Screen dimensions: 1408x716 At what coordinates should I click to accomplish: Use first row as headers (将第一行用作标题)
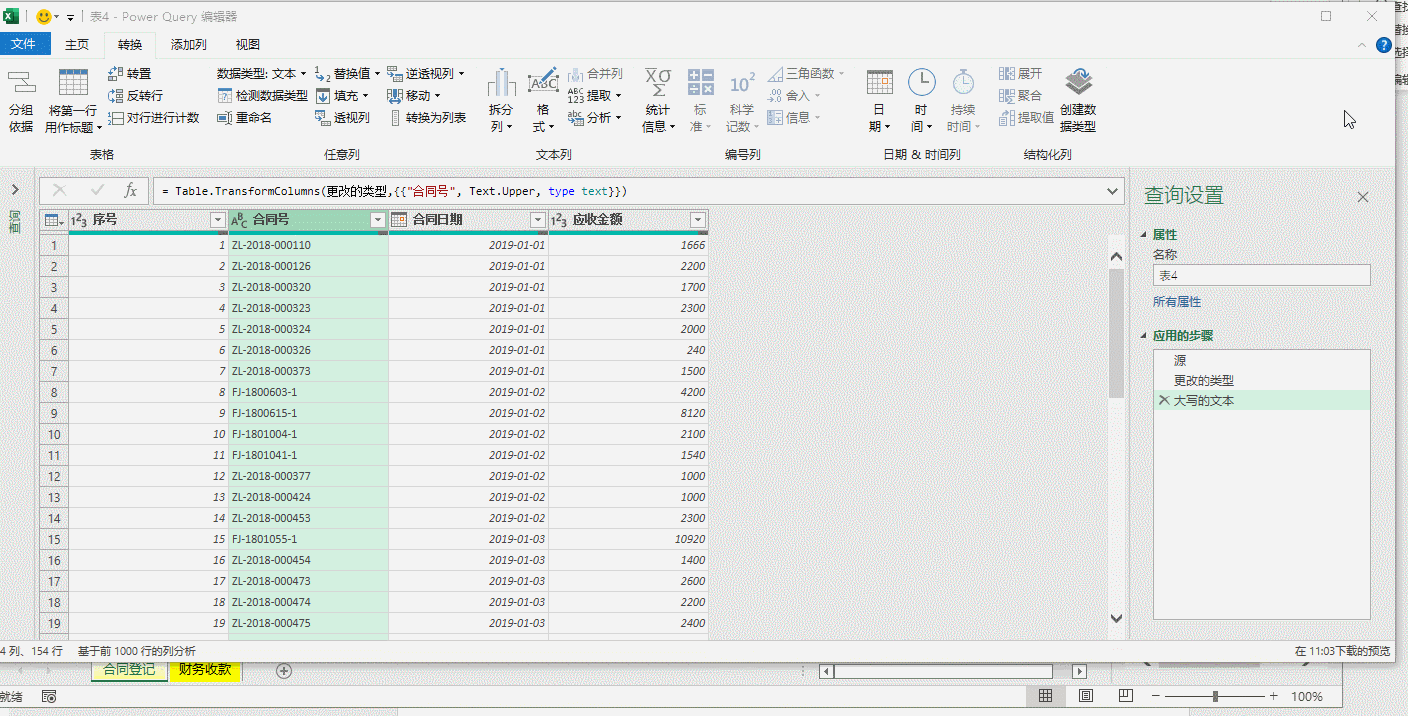click(x=73, y=102)
